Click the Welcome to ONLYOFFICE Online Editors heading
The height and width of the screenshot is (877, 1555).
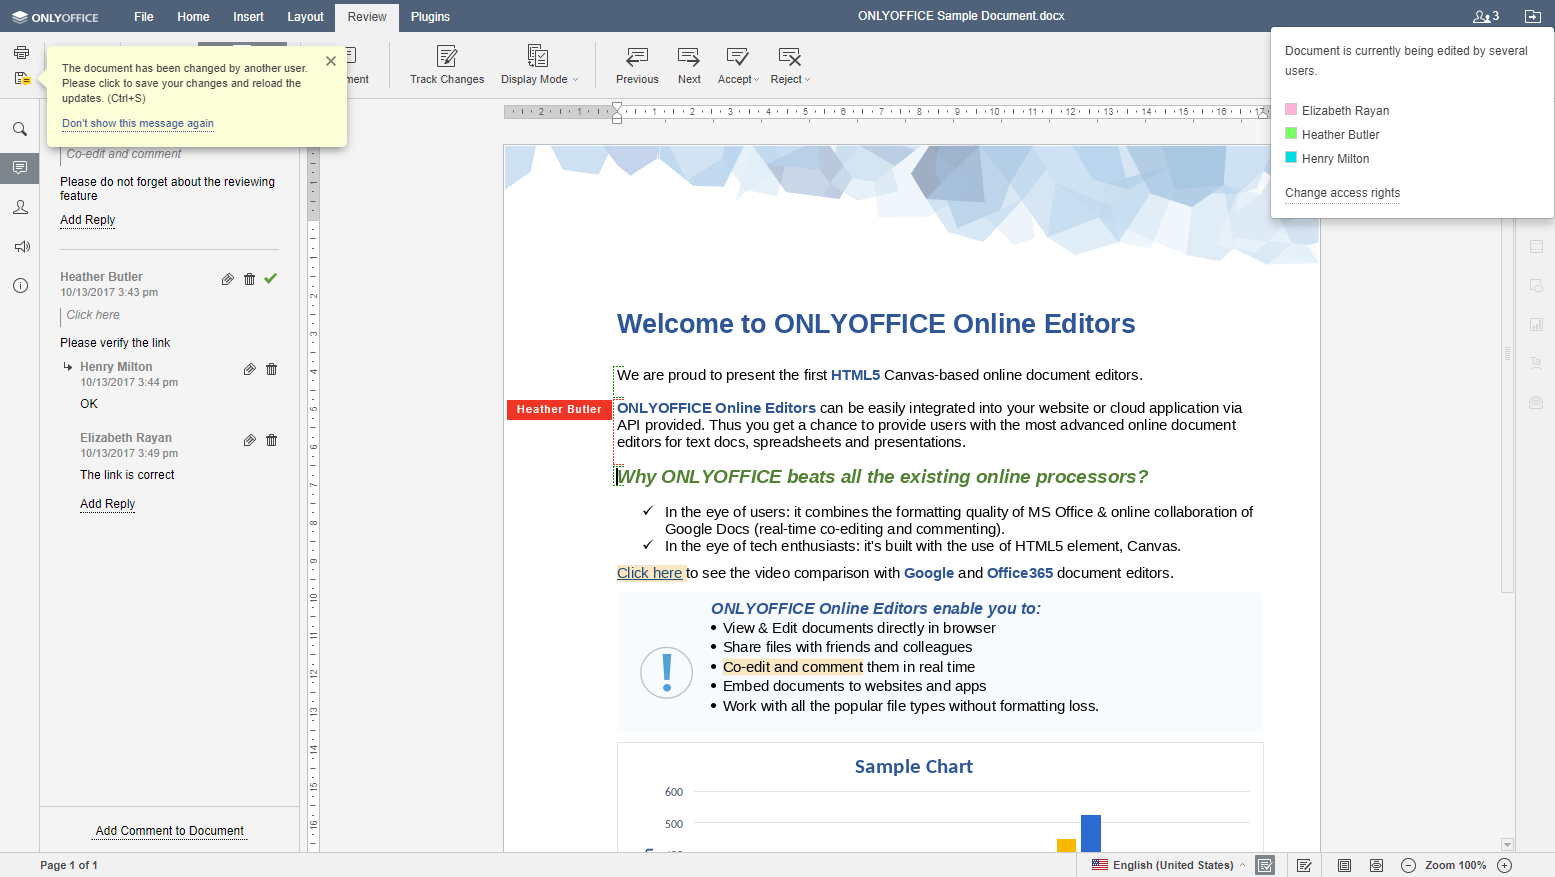[x=876, y=324]
